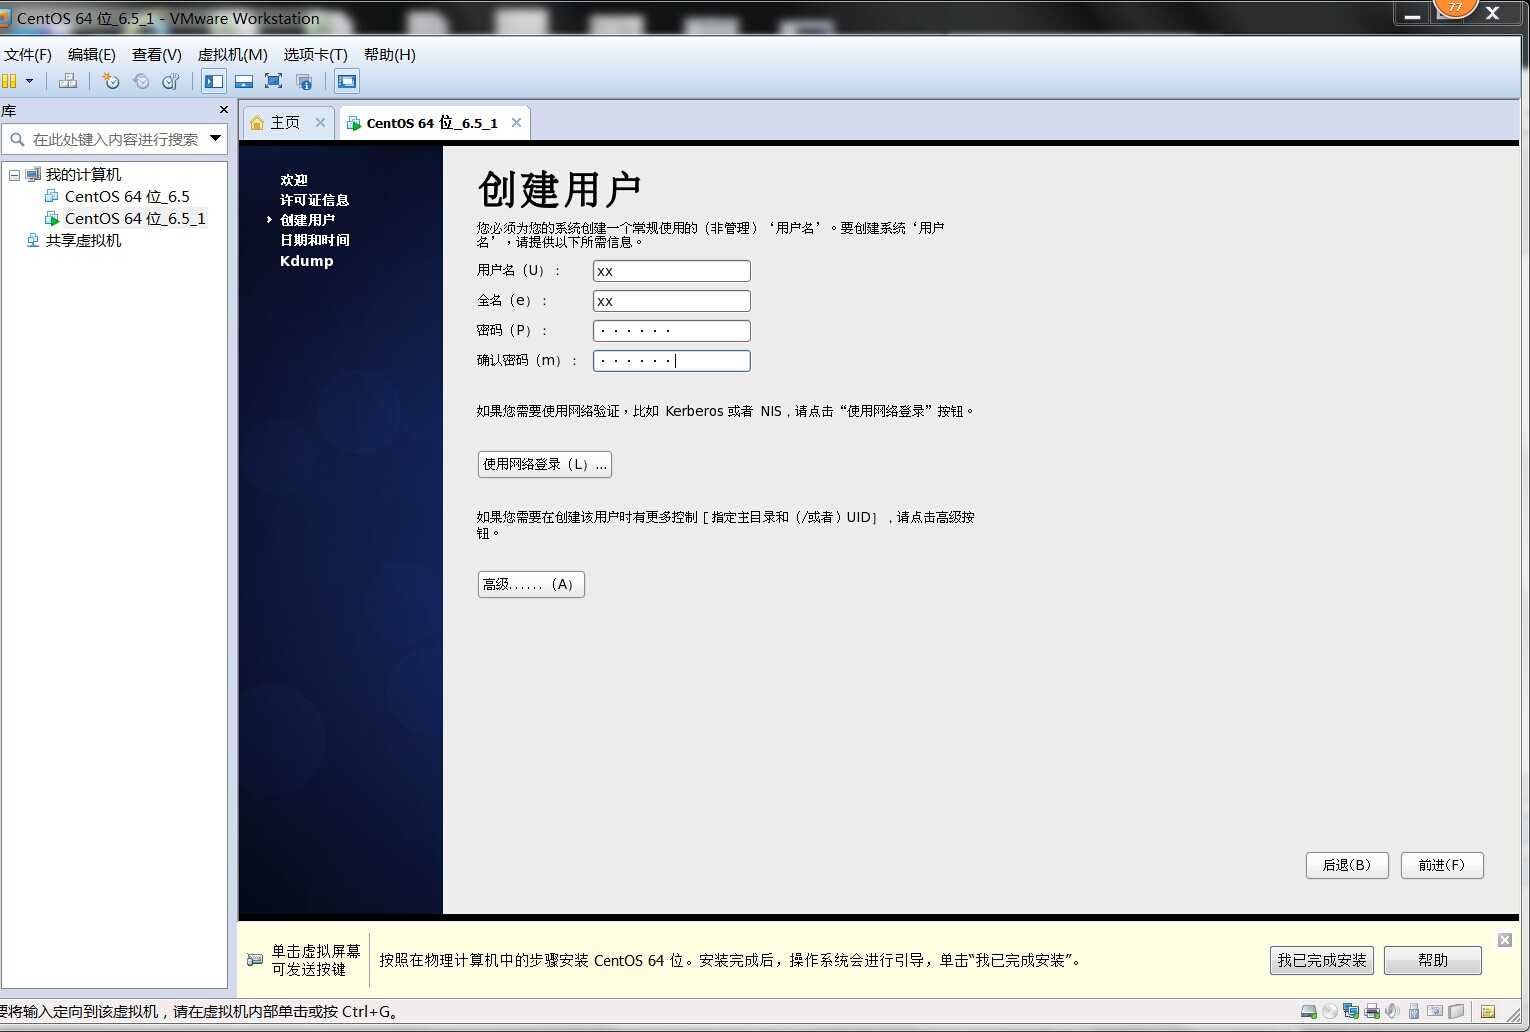Click the 使用网络登录 (L) button
The width and height of the screenshot is (1530, 1032).
pyautogui.click(x=544, y=464)
